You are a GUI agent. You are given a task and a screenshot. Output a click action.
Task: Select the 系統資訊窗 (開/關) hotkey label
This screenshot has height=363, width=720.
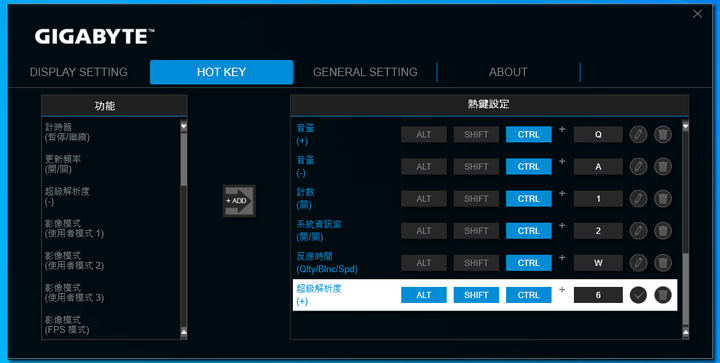point(319,231)
